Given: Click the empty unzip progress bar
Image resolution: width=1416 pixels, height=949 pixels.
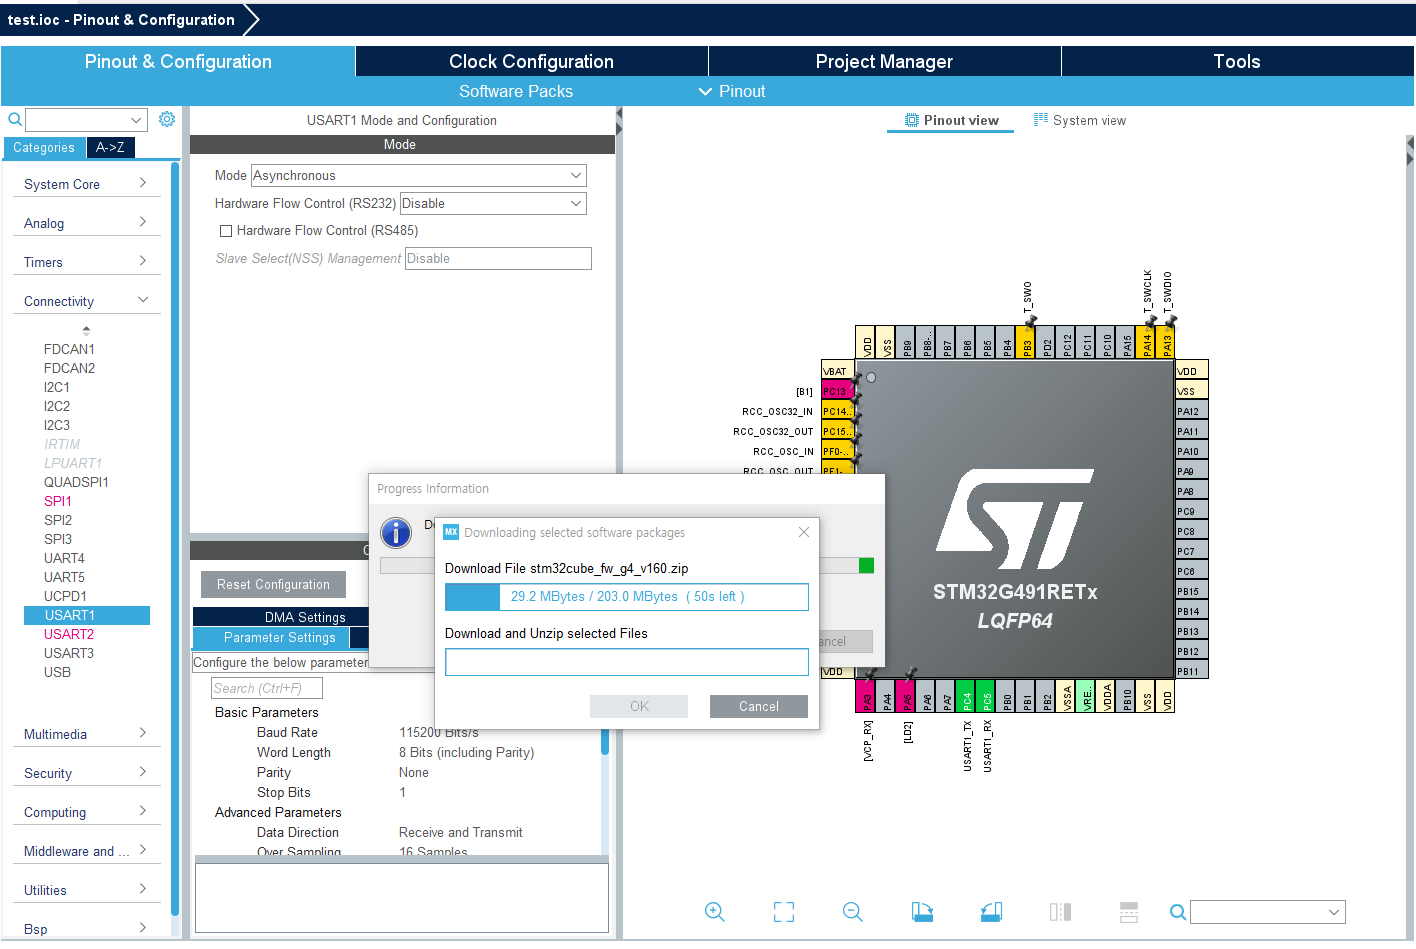Looking at the screenshot, I should point(627,662).
